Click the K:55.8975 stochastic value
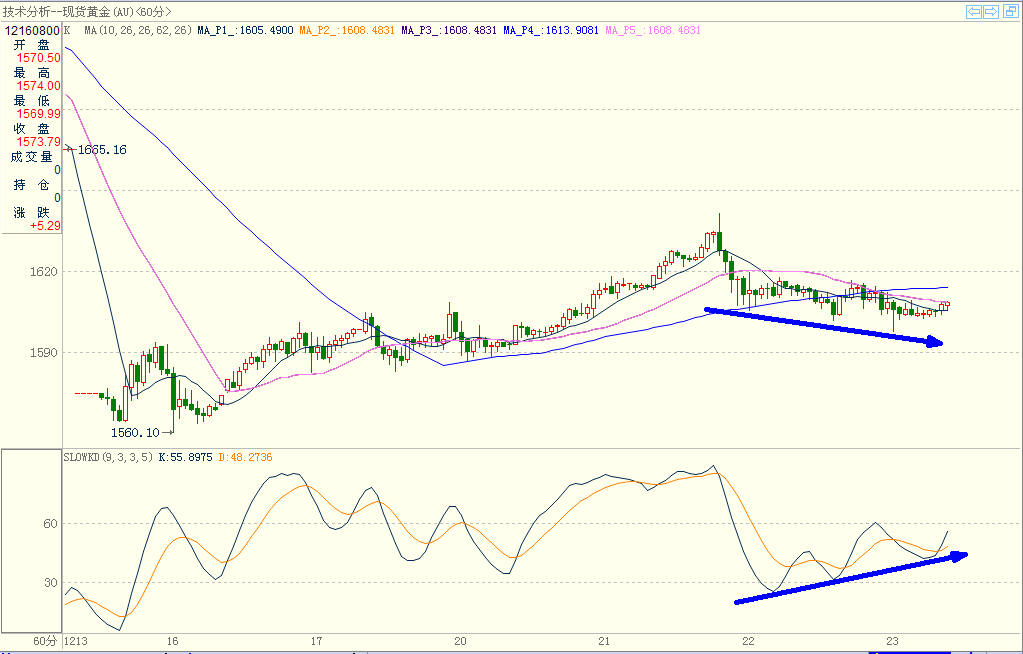 185,458
